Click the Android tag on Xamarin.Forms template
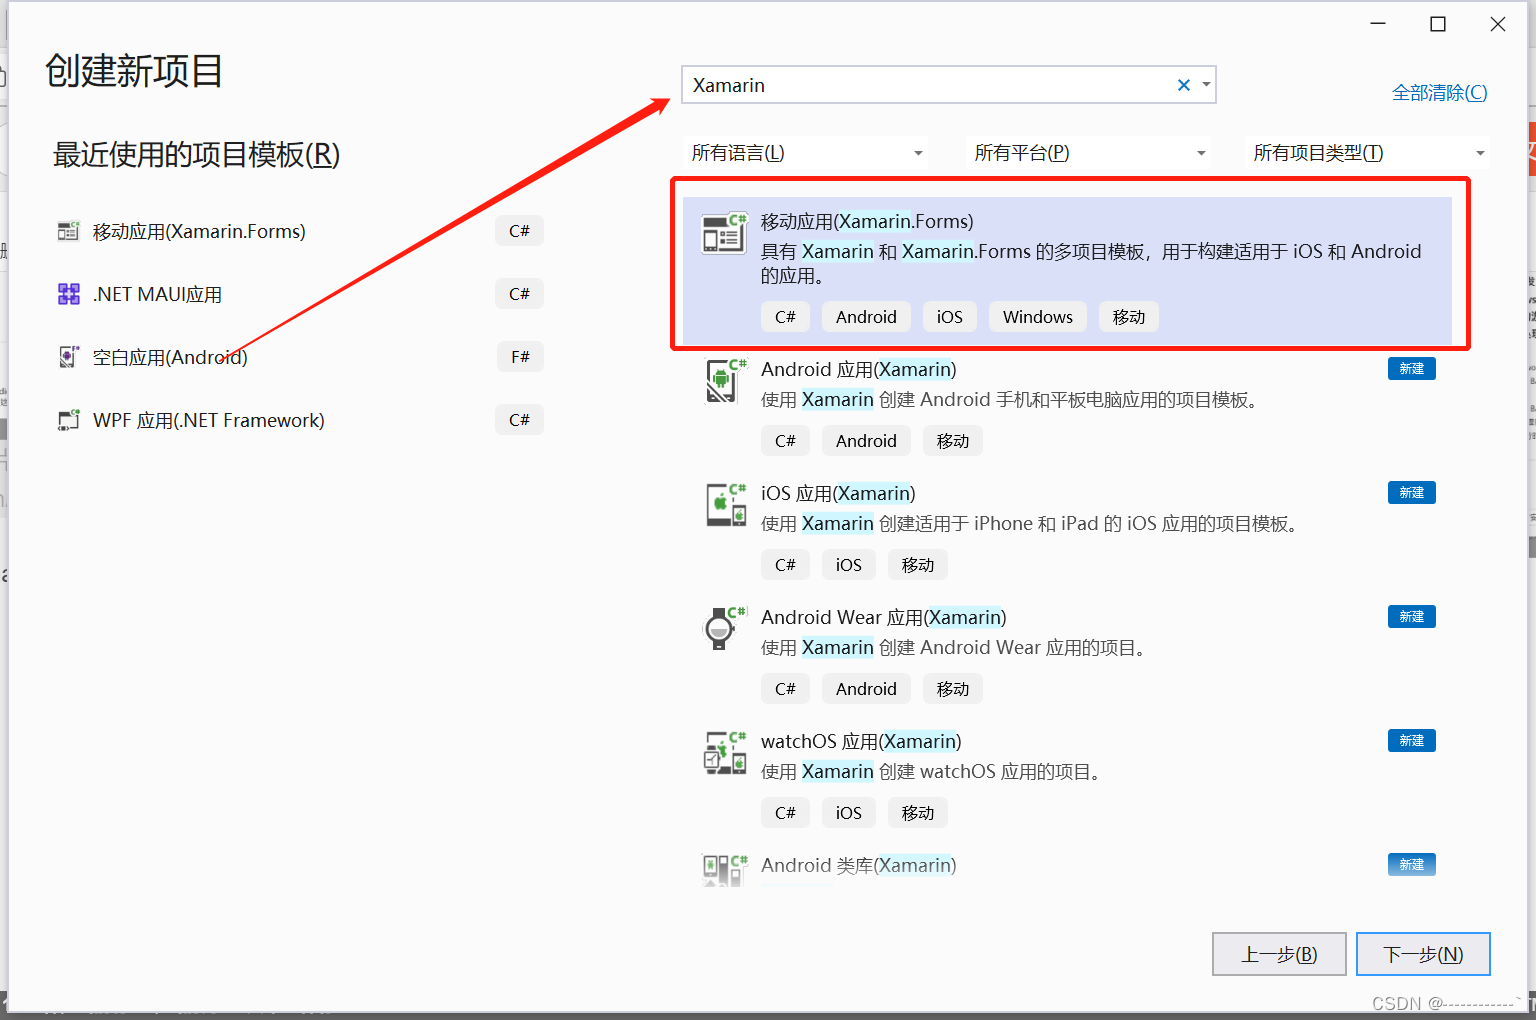Image resolution: width=1536 pixels, height=1020 pixels. pyautogui.click(x=866, y=317)
